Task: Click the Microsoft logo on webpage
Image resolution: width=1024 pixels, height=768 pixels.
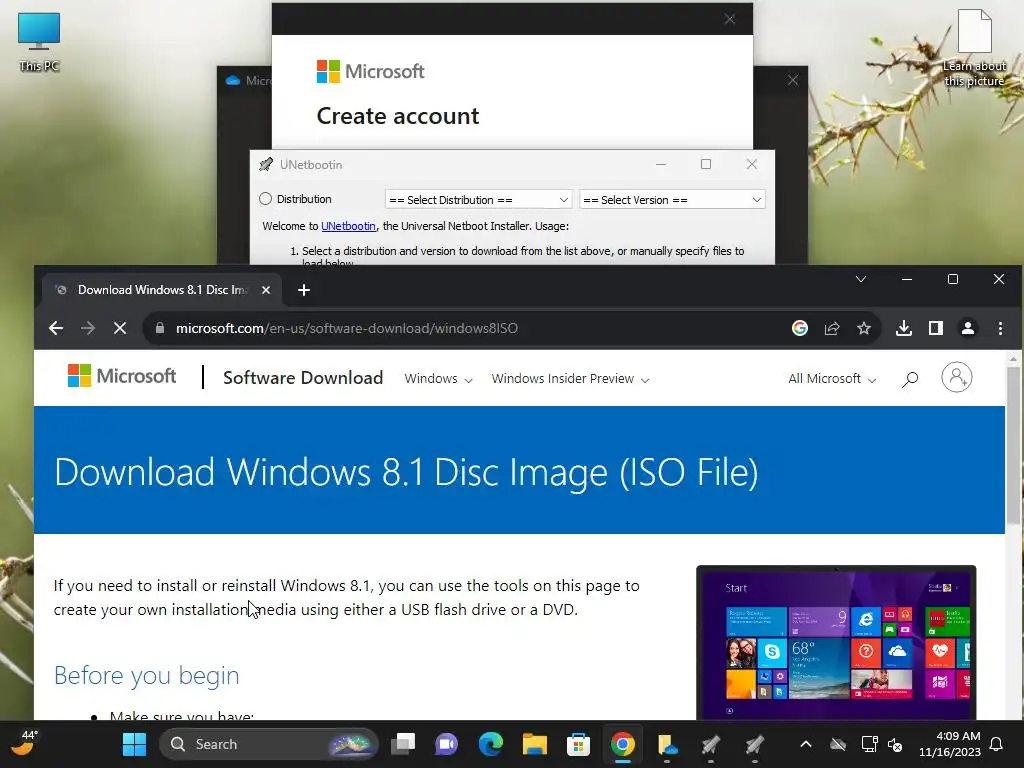Action: pyautogui.click(x=122, y=376)
